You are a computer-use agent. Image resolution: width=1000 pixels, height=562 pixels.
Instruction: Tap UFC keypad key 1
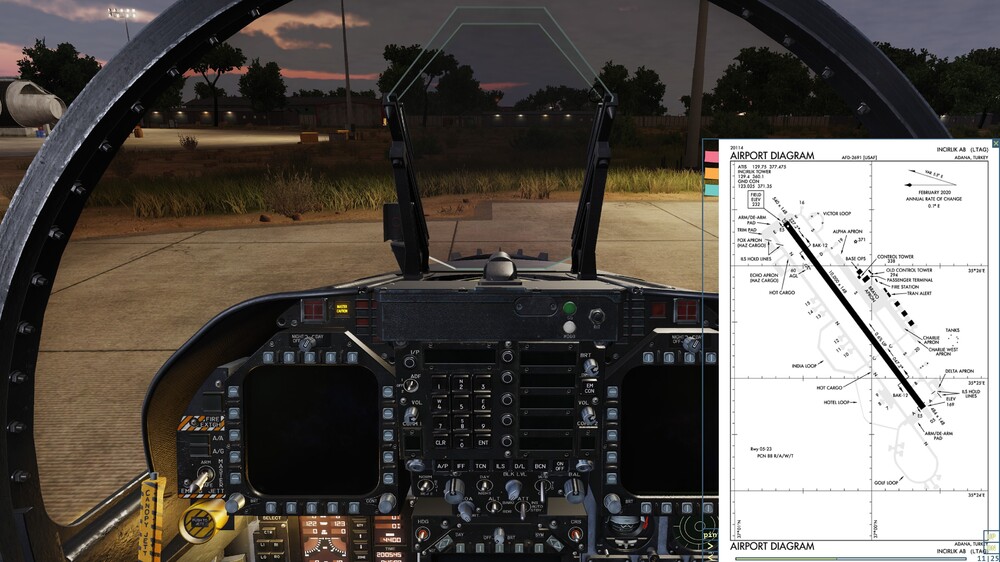[x=439, y=385]
